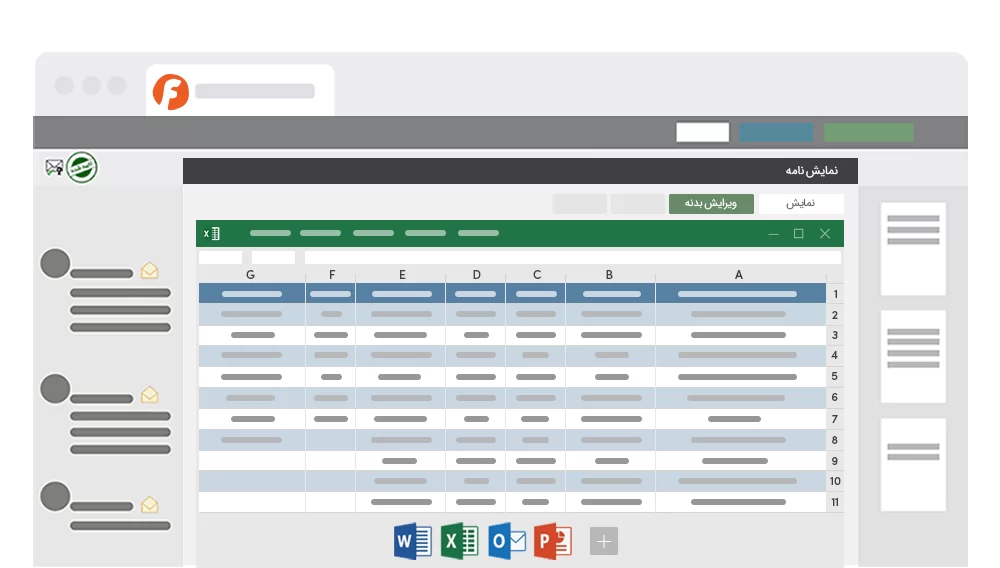This screenshot has width=1000, height=568.
Task: Click the spreadsheet formula bar field
Action: coord(573,258)
